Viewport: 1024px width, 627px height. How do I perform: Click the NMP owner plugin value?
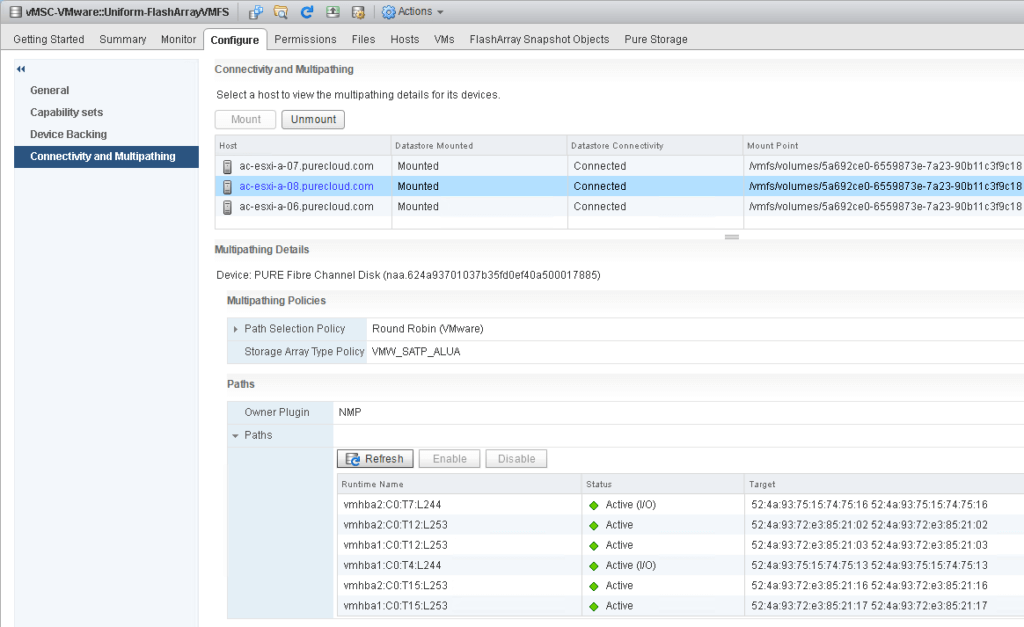click(350, 412)
